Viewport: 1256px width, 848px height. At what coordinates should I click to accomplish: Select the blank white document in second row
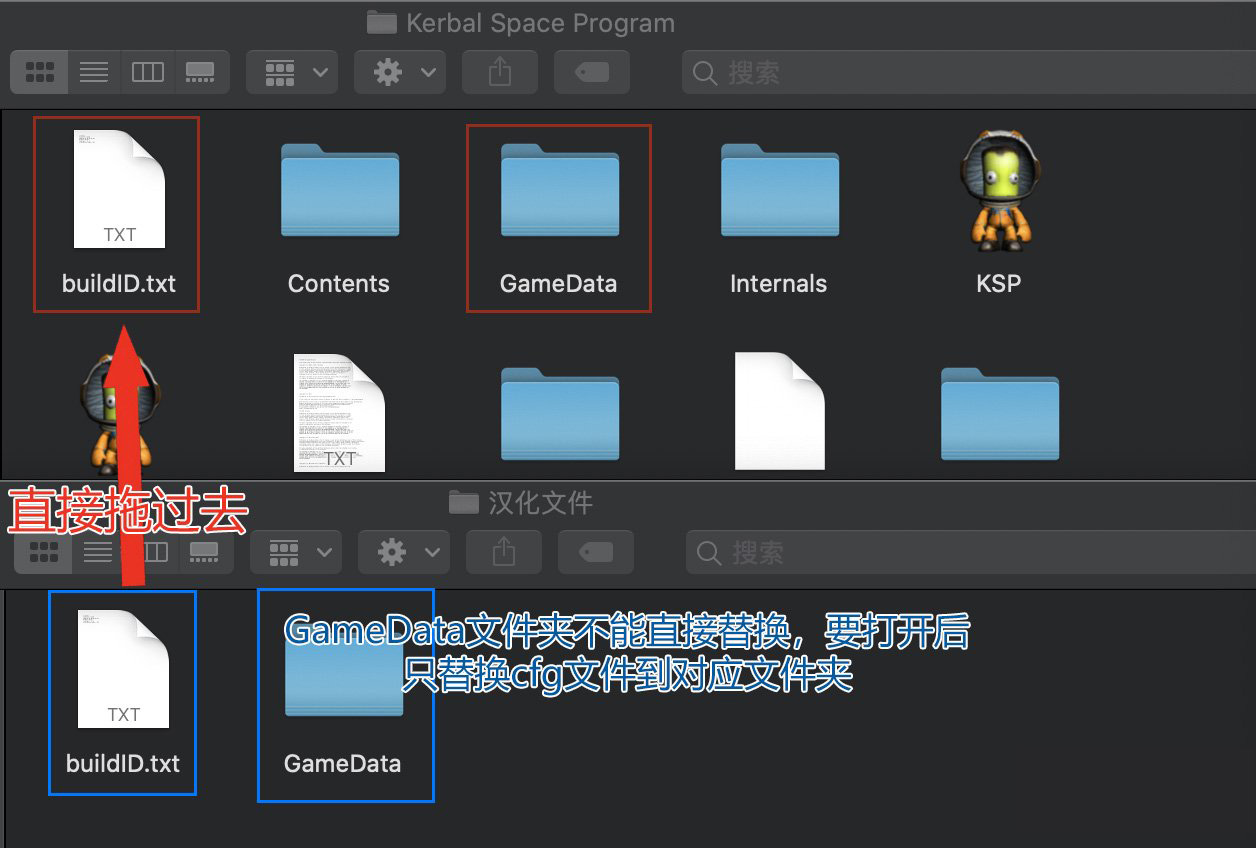[779, 412]
